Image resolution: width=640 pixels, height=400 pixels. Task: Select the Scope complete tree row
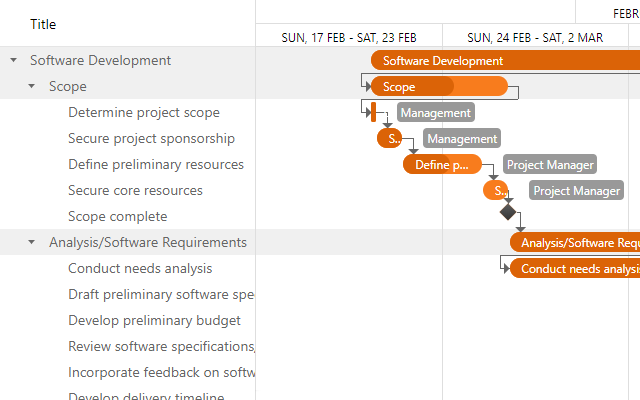point(118,216)
